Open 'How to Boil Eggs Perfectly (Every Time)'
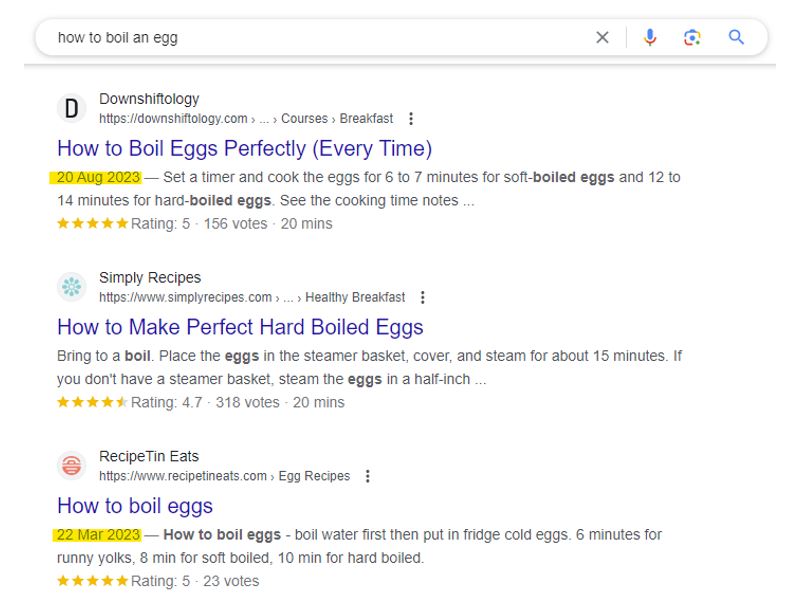This screenshot has height=610, width=797. point(244,148)
